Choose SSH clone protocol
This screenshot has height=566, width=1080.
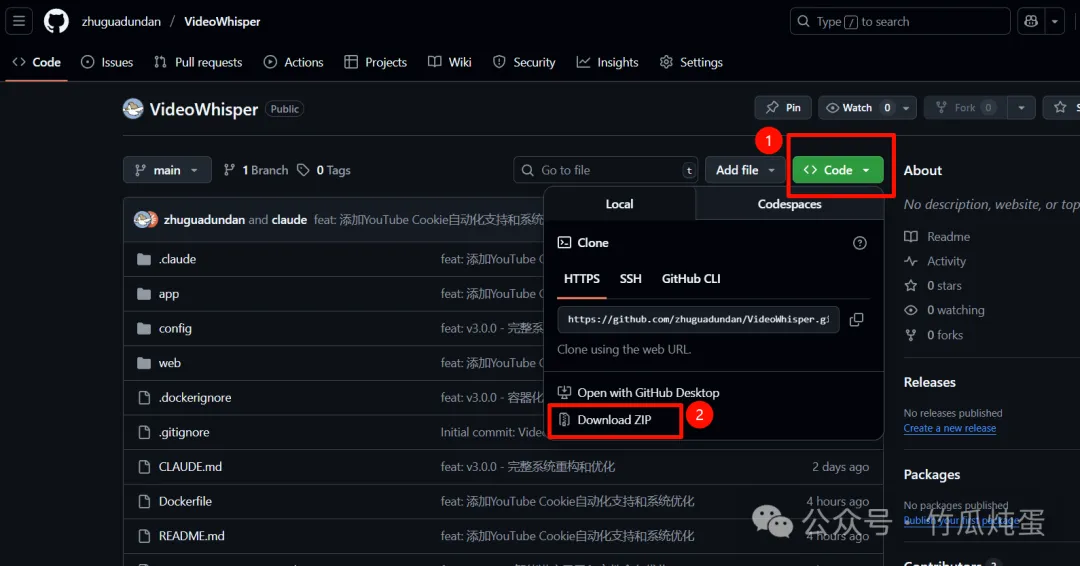630,279
